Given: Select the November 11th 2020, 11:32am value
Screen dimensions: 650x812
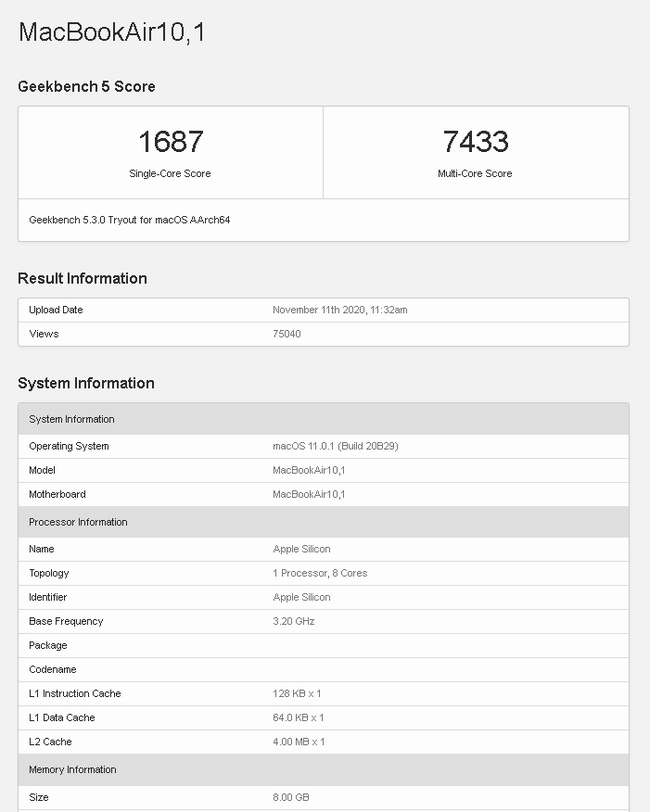Looking at the screenshot, I should coord(340,310).
